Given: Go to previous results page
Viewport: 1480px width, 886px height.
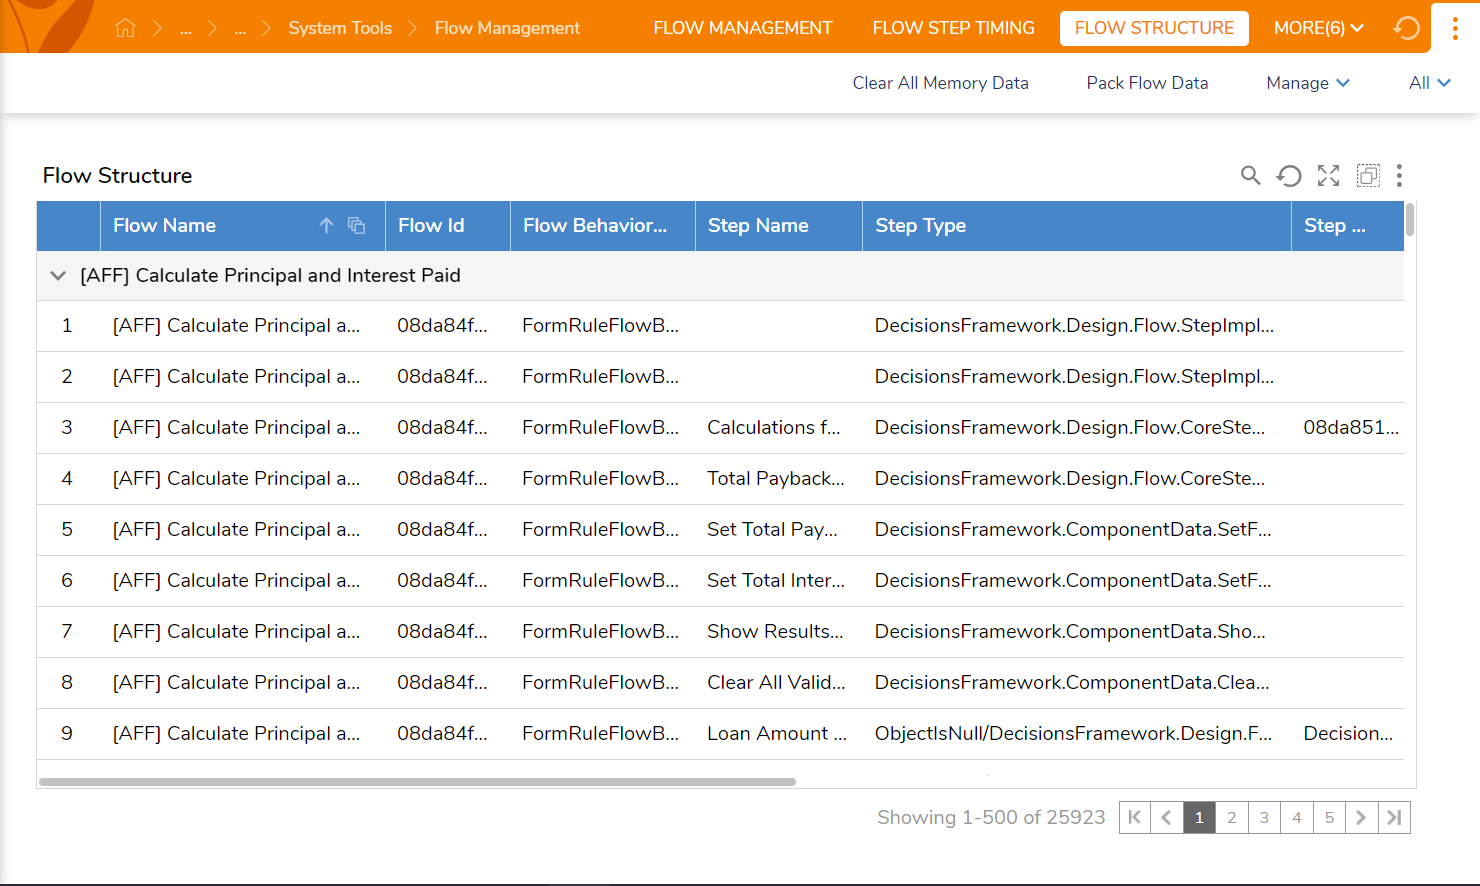Looking at the screenshot, I should coord(1166,818).
